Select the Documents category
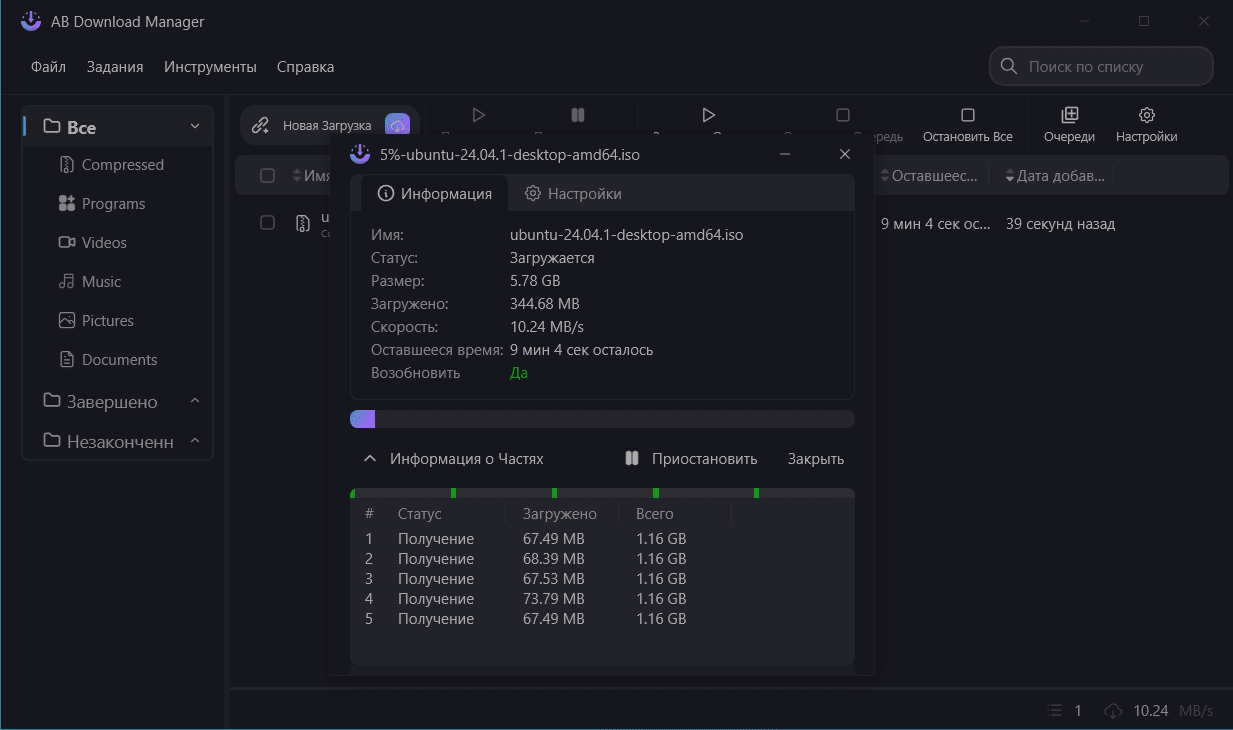The height and width of the screenshot is (730, 1233). coord(119,360)
